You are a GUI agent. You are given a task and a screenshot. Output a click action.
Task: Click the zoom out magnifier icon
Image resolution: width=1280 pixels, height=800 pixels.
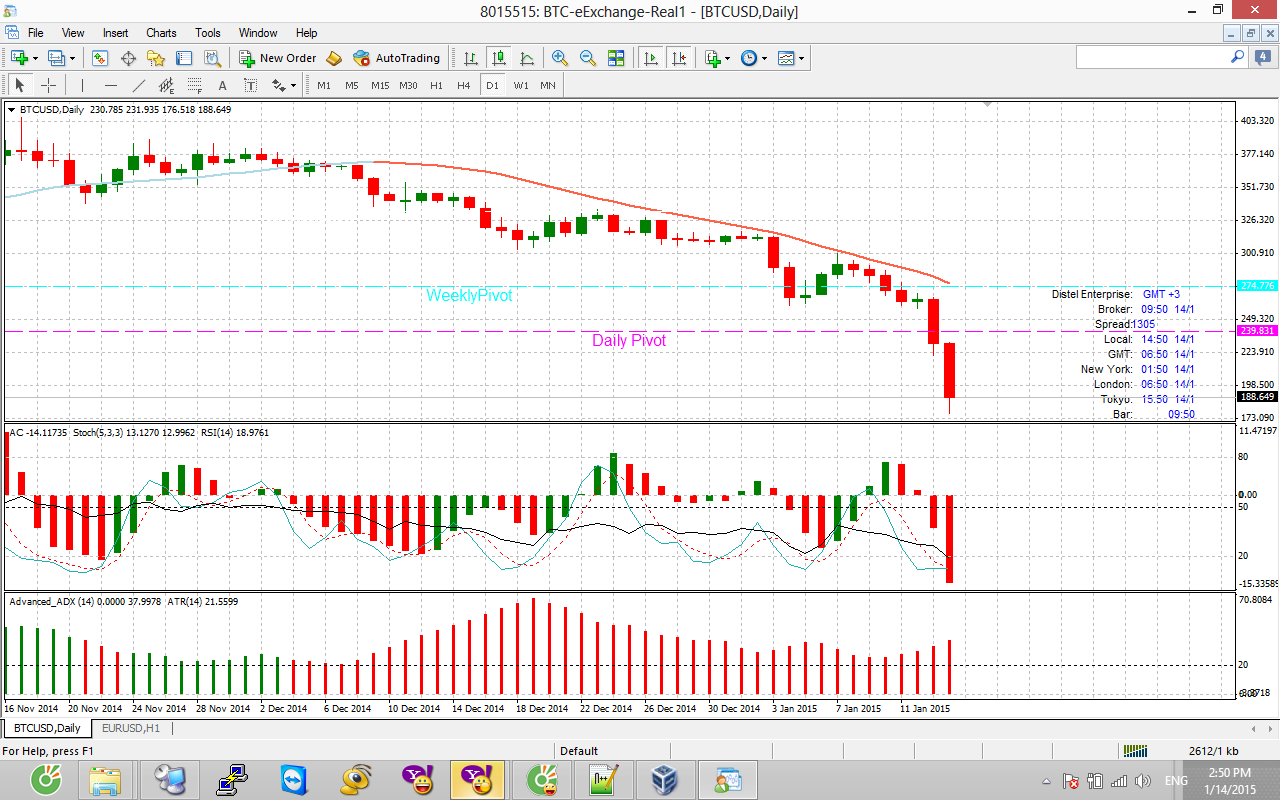[x=588, y=58]
